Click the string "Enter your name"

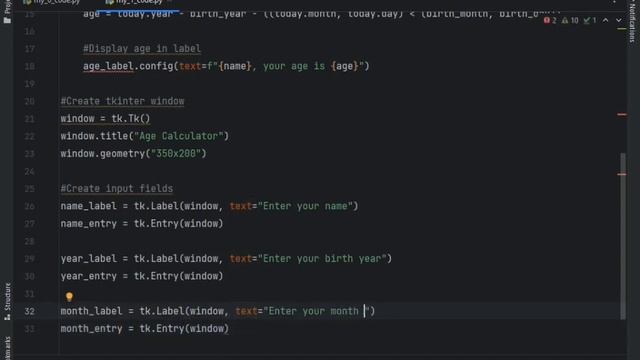click(x=305, y=206)
